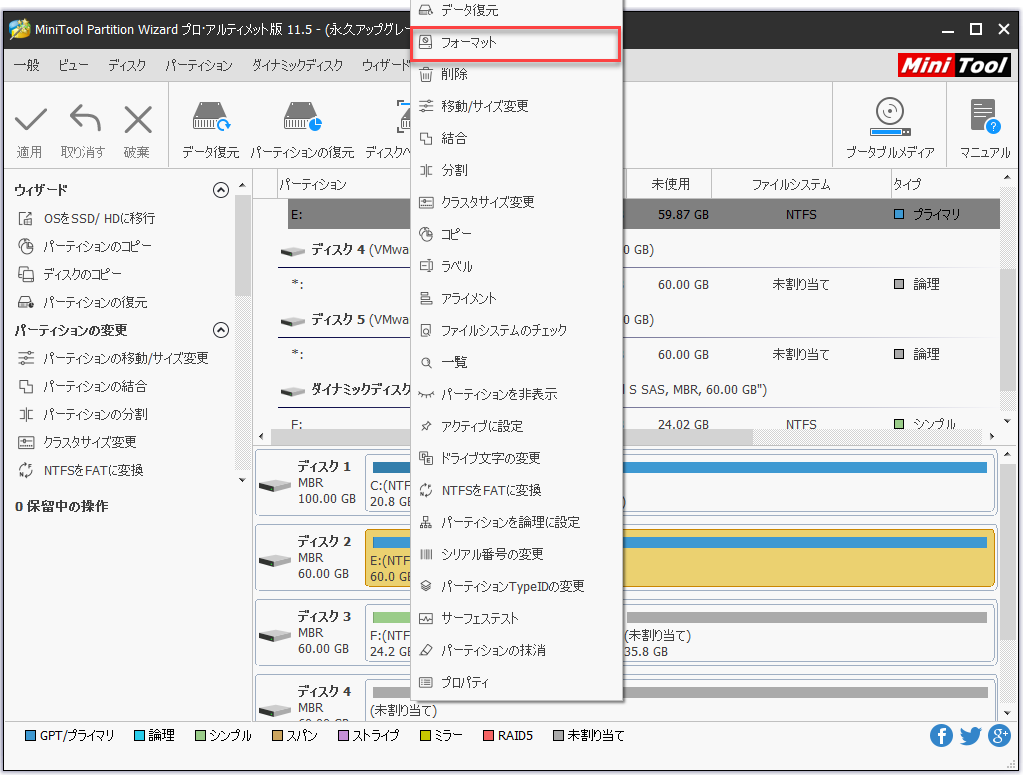
Task: Open the General (一般) menu
Action: coord(27,65)
